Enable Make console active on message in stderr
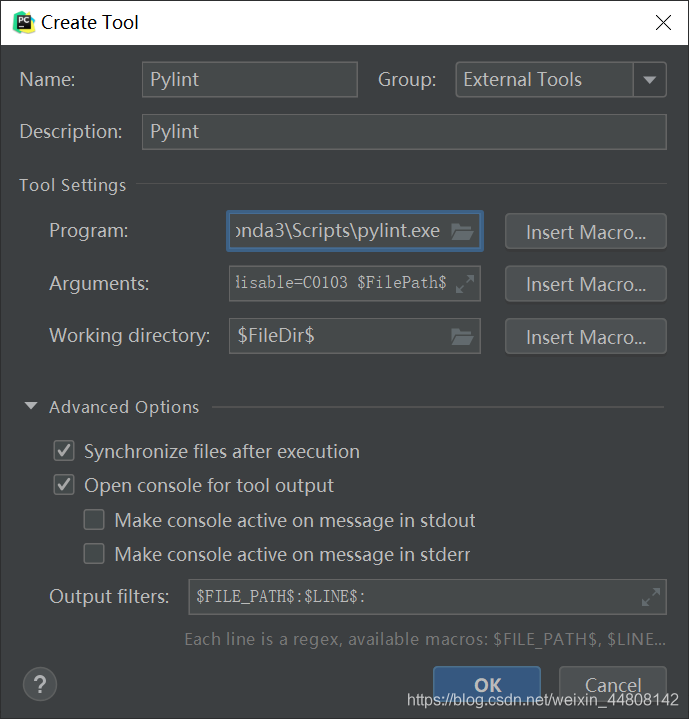This screenshot has height=719, width=689. pos(94,553)
